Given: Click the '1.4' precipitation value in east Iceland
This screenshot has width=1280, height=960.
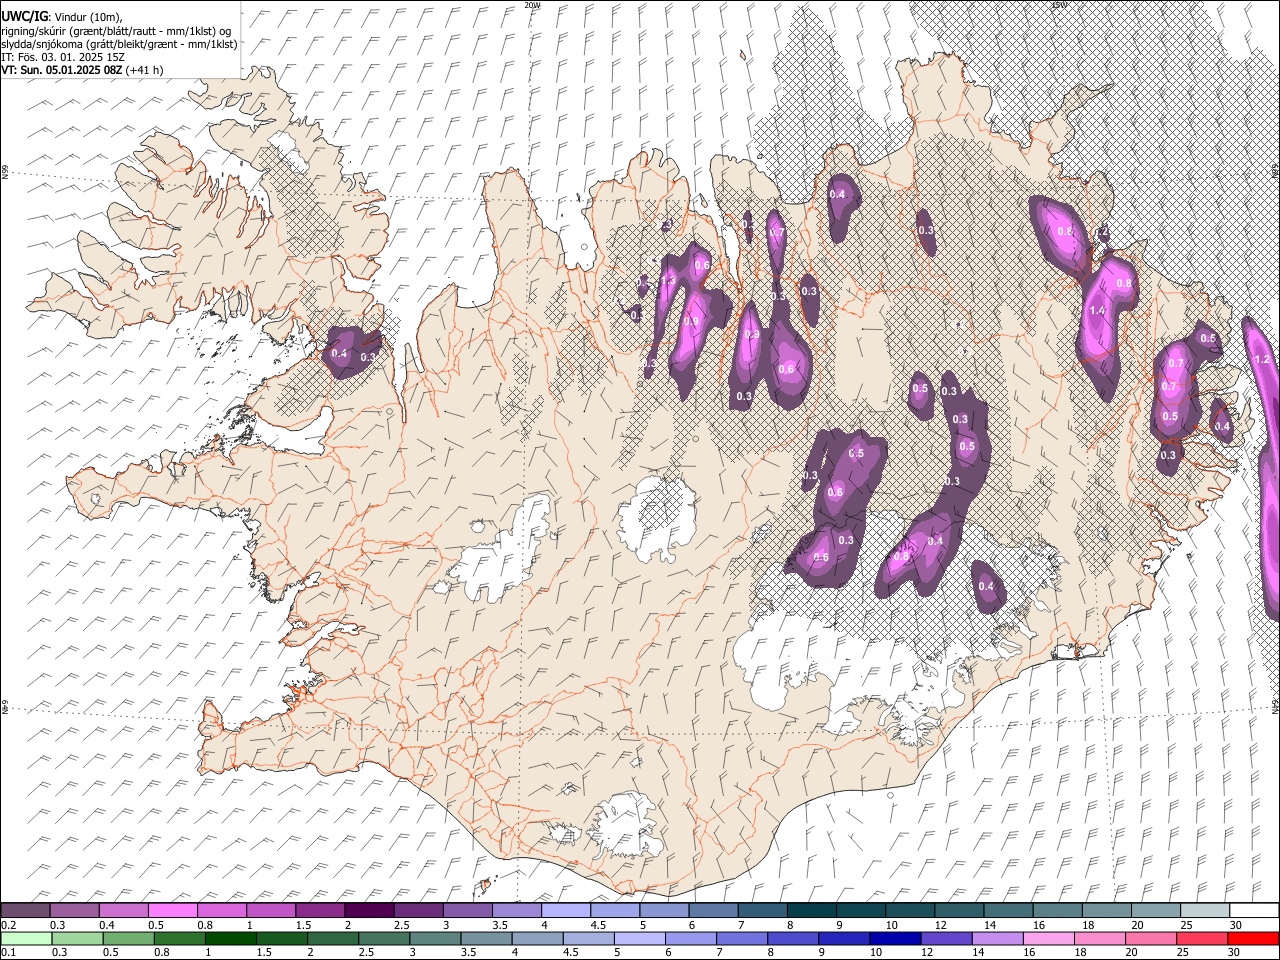Looking at the screenshot, I should coord(1097,311).
